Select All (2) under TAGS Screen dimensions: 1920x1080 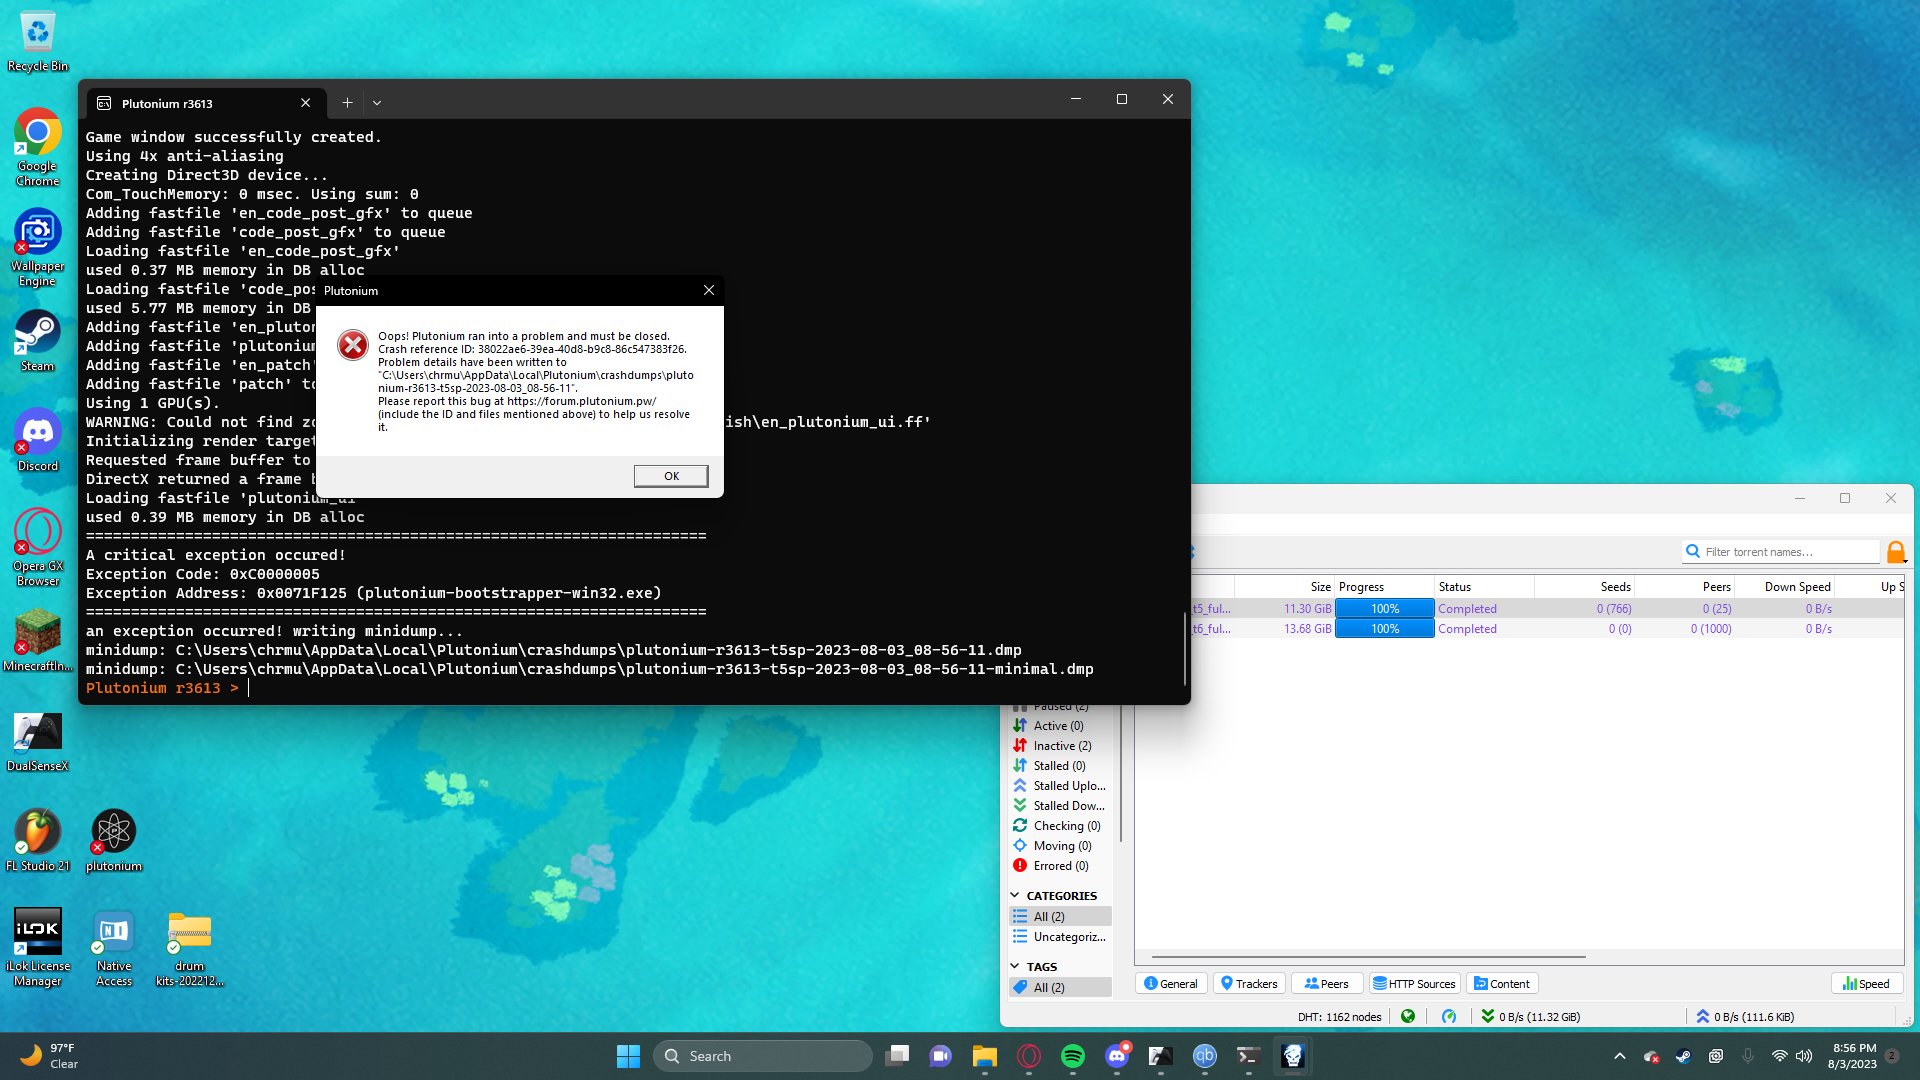click(1060, 988)
